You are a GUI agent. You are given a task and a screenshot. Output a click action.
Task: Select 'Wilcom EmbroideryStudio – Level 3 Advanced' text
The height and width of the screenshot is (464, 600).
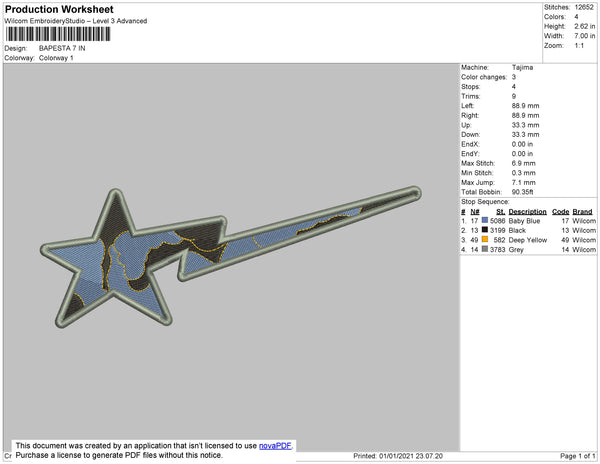pos(76,21)
